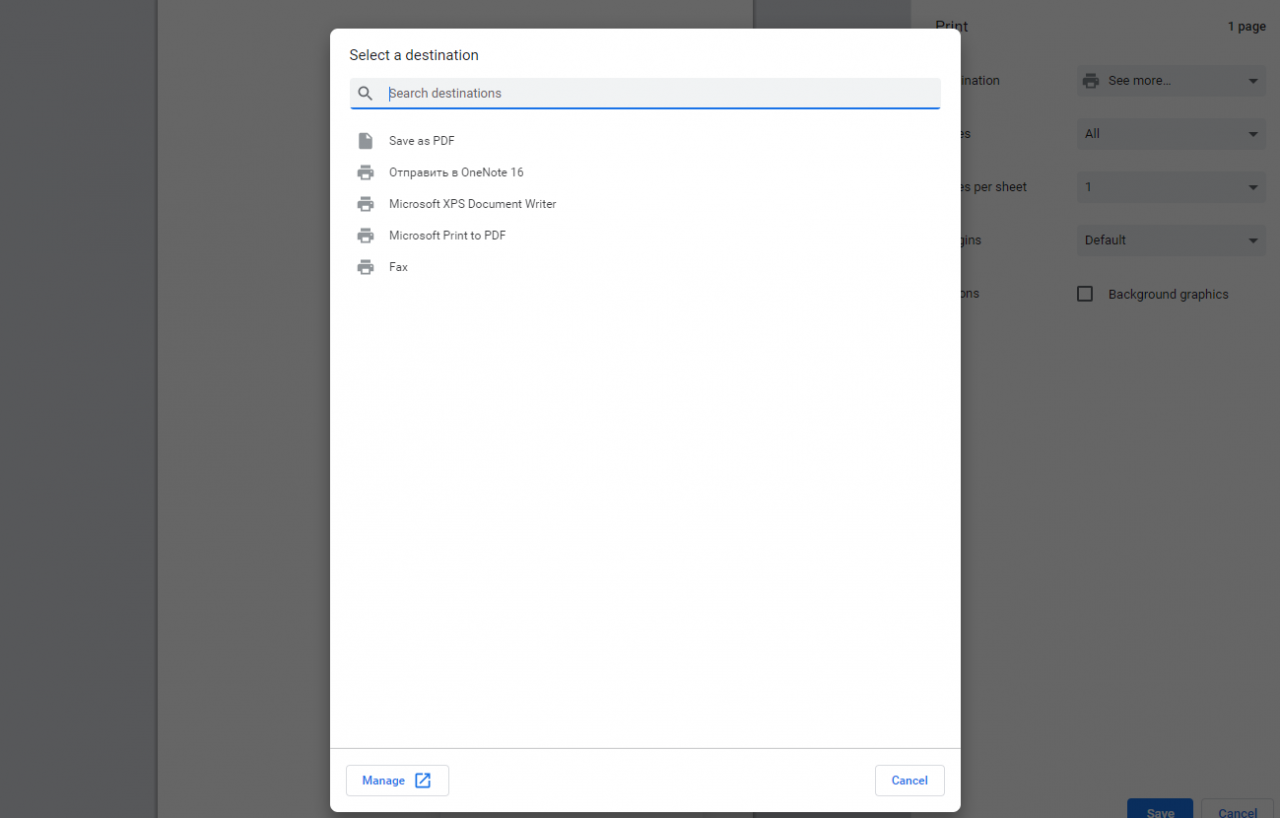Select Fax as the print destination
Viewport: 1280px width, 818px height.
coord(398,267)
